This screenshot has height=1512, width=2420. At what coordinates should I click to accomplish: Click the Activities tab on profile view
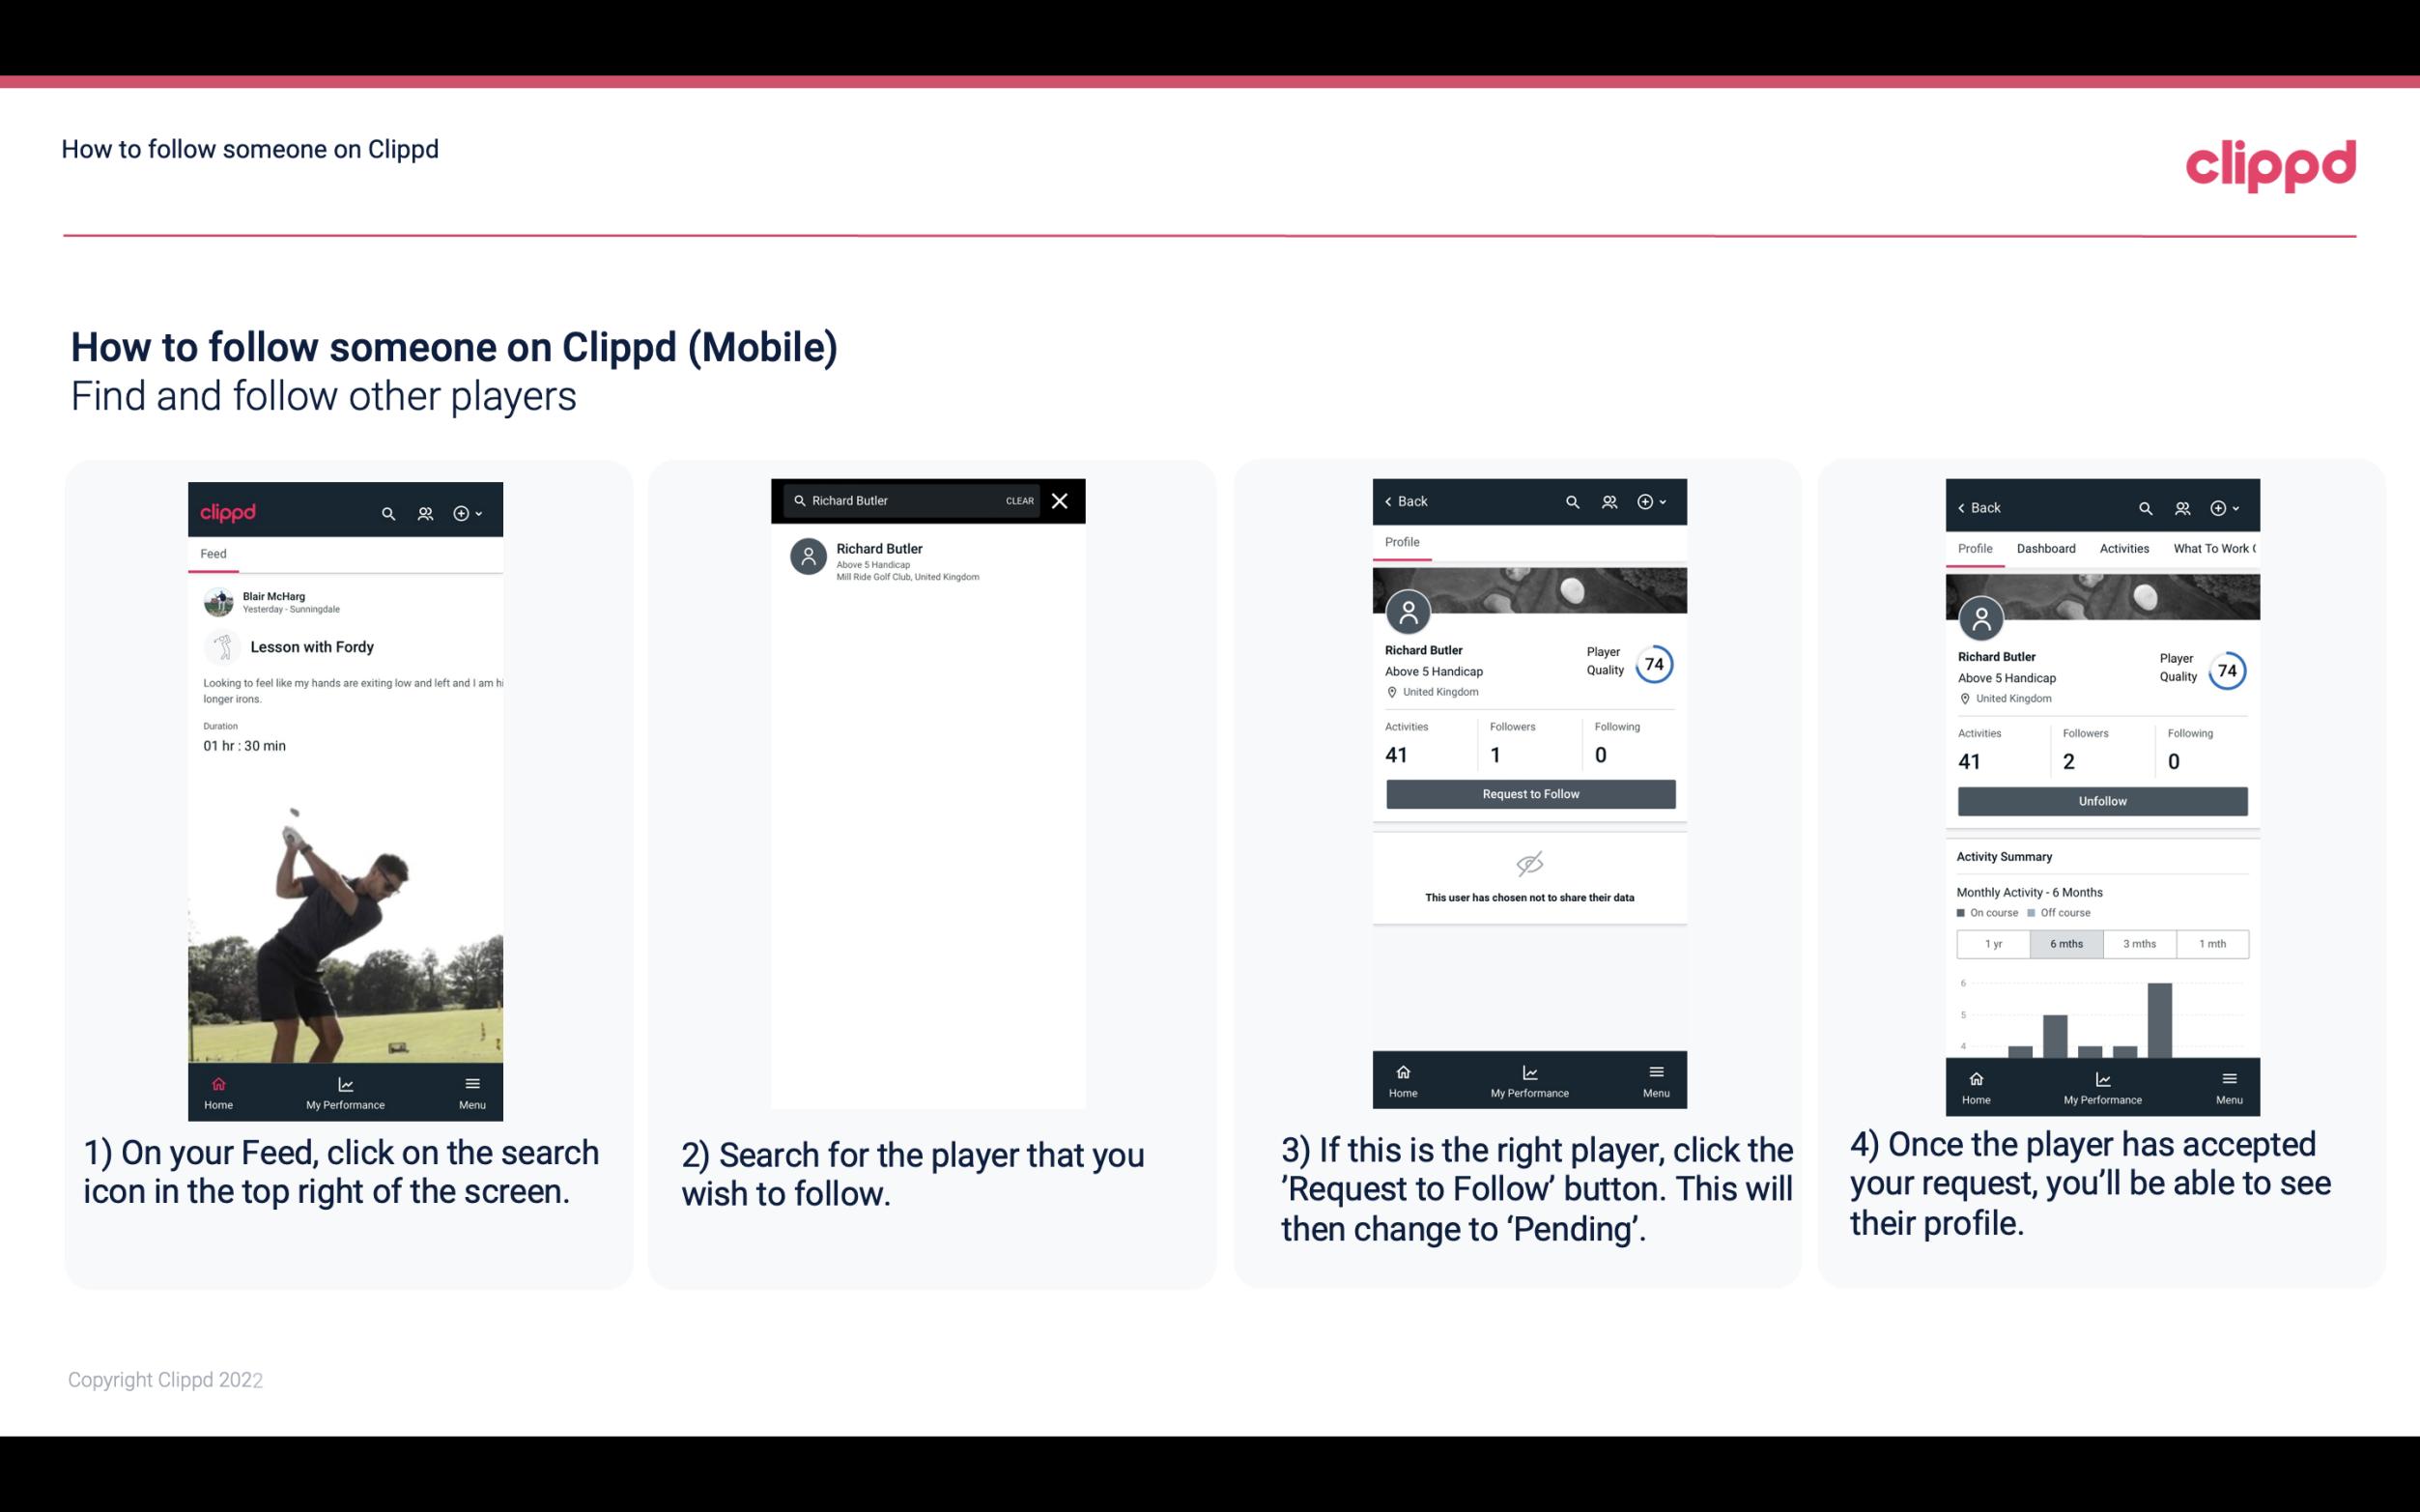point(2124,549)
